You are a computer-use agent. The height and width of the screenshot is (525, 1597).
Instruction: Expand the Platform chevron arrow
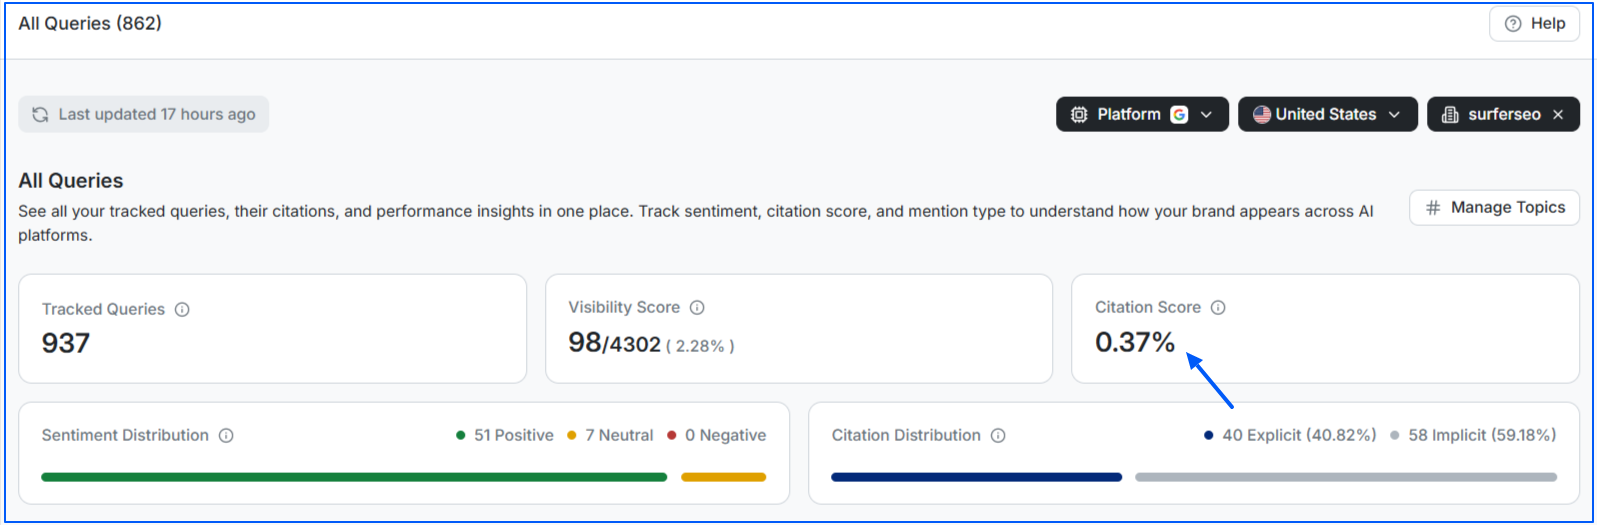pyautogui.click(x=1206, y=114)
